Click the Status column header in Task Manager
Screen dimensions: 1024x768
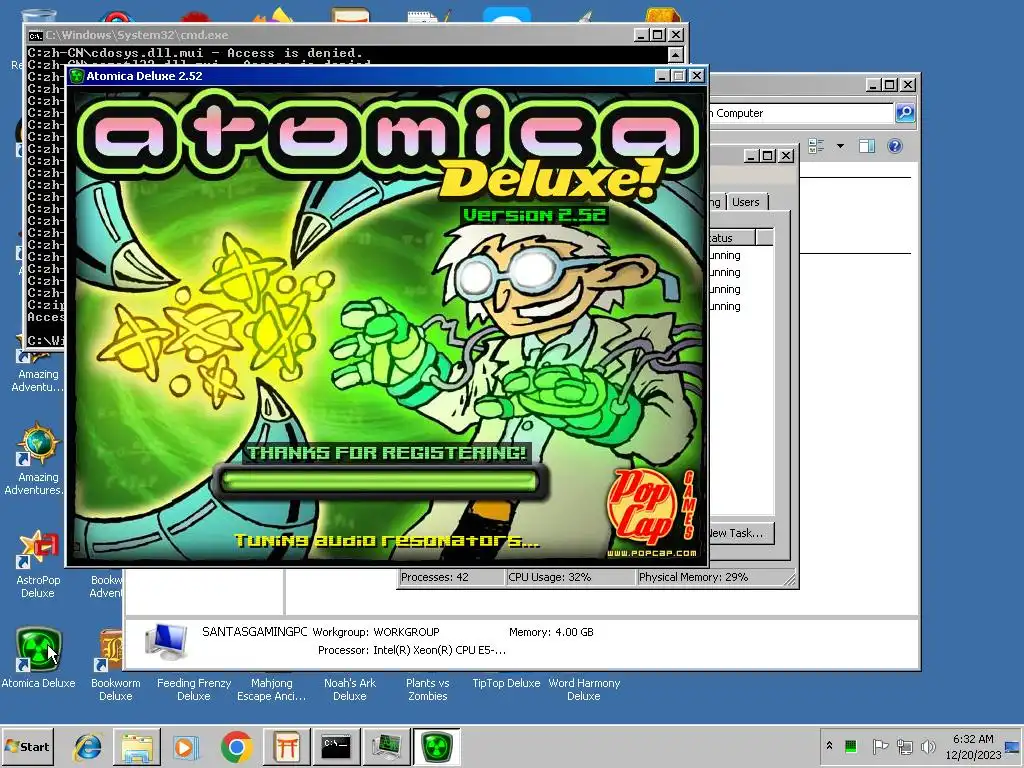click(732, 238)
